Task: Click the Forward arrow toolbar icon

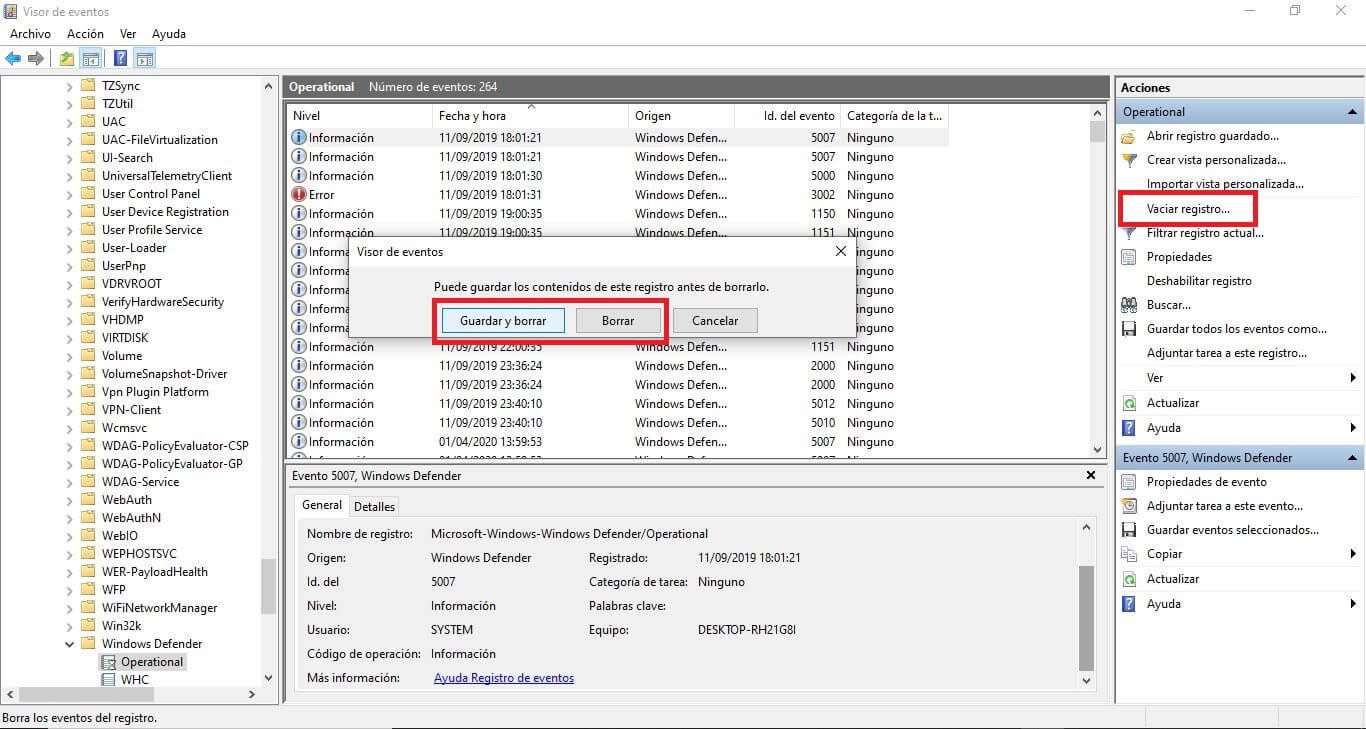Action: (x=36, y=59)
